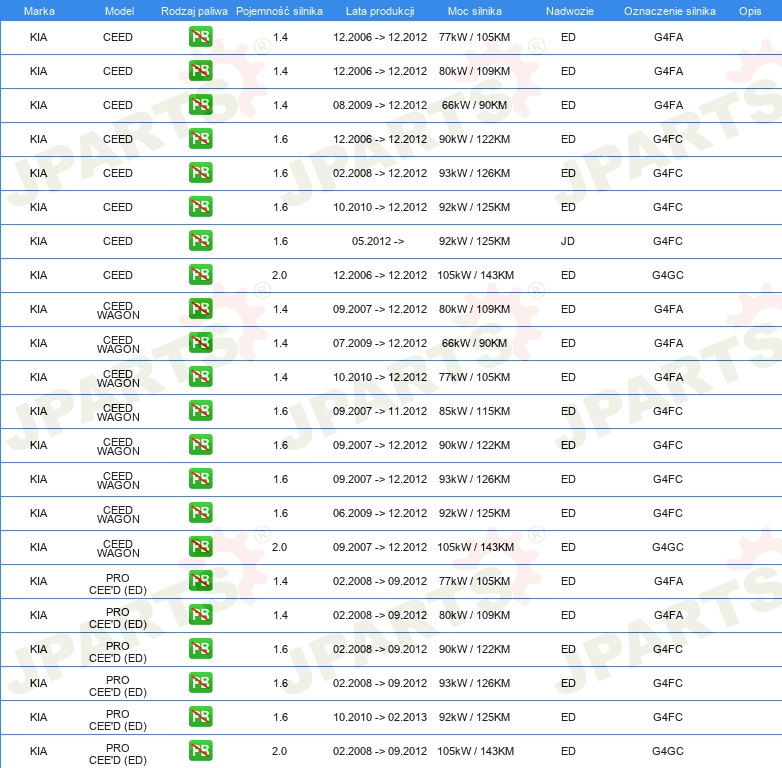Click the fuel icon in the CEED WAGON 85kW/115KM row
Screen dimensions: 782x768
point(200,412)
